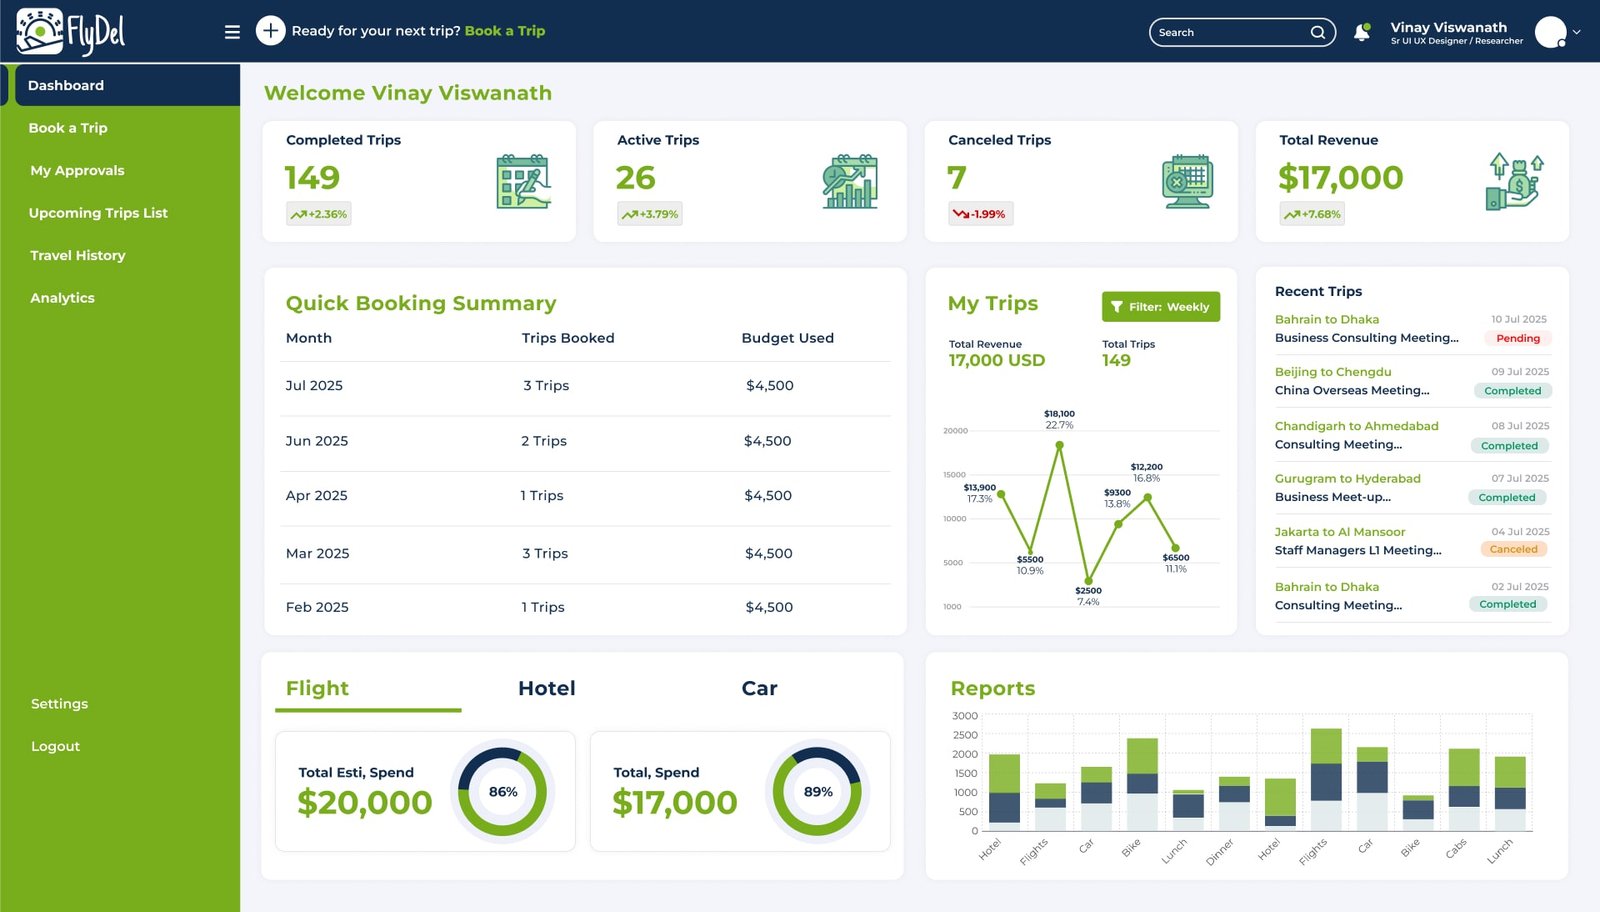Open Analytics from the sidebar

tap(62, 298)
